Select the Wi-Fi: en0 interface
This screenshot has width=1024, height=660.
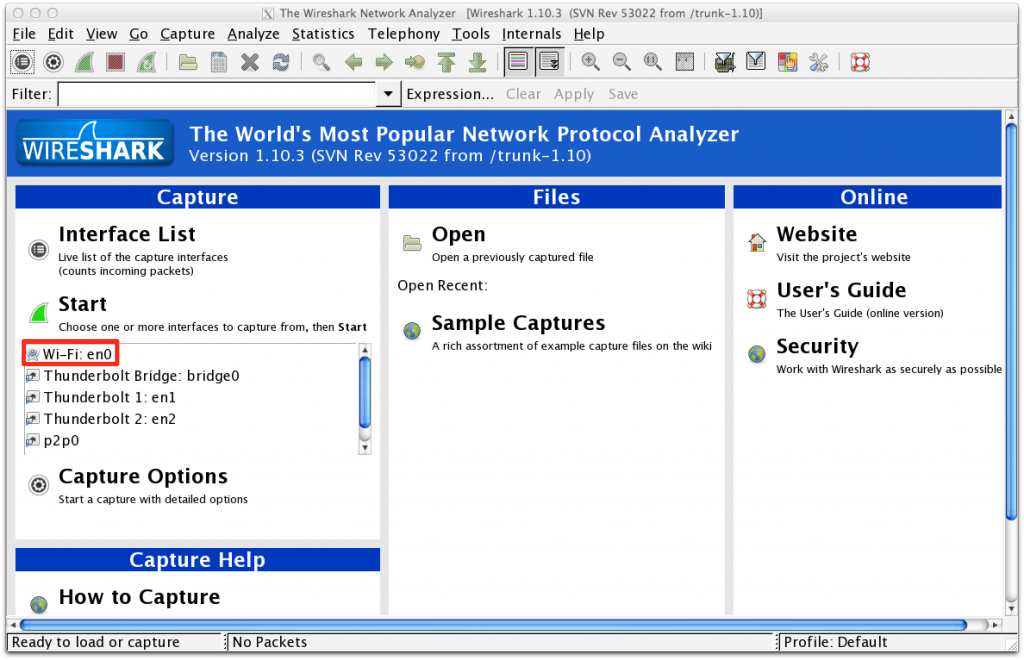(69, 353)
